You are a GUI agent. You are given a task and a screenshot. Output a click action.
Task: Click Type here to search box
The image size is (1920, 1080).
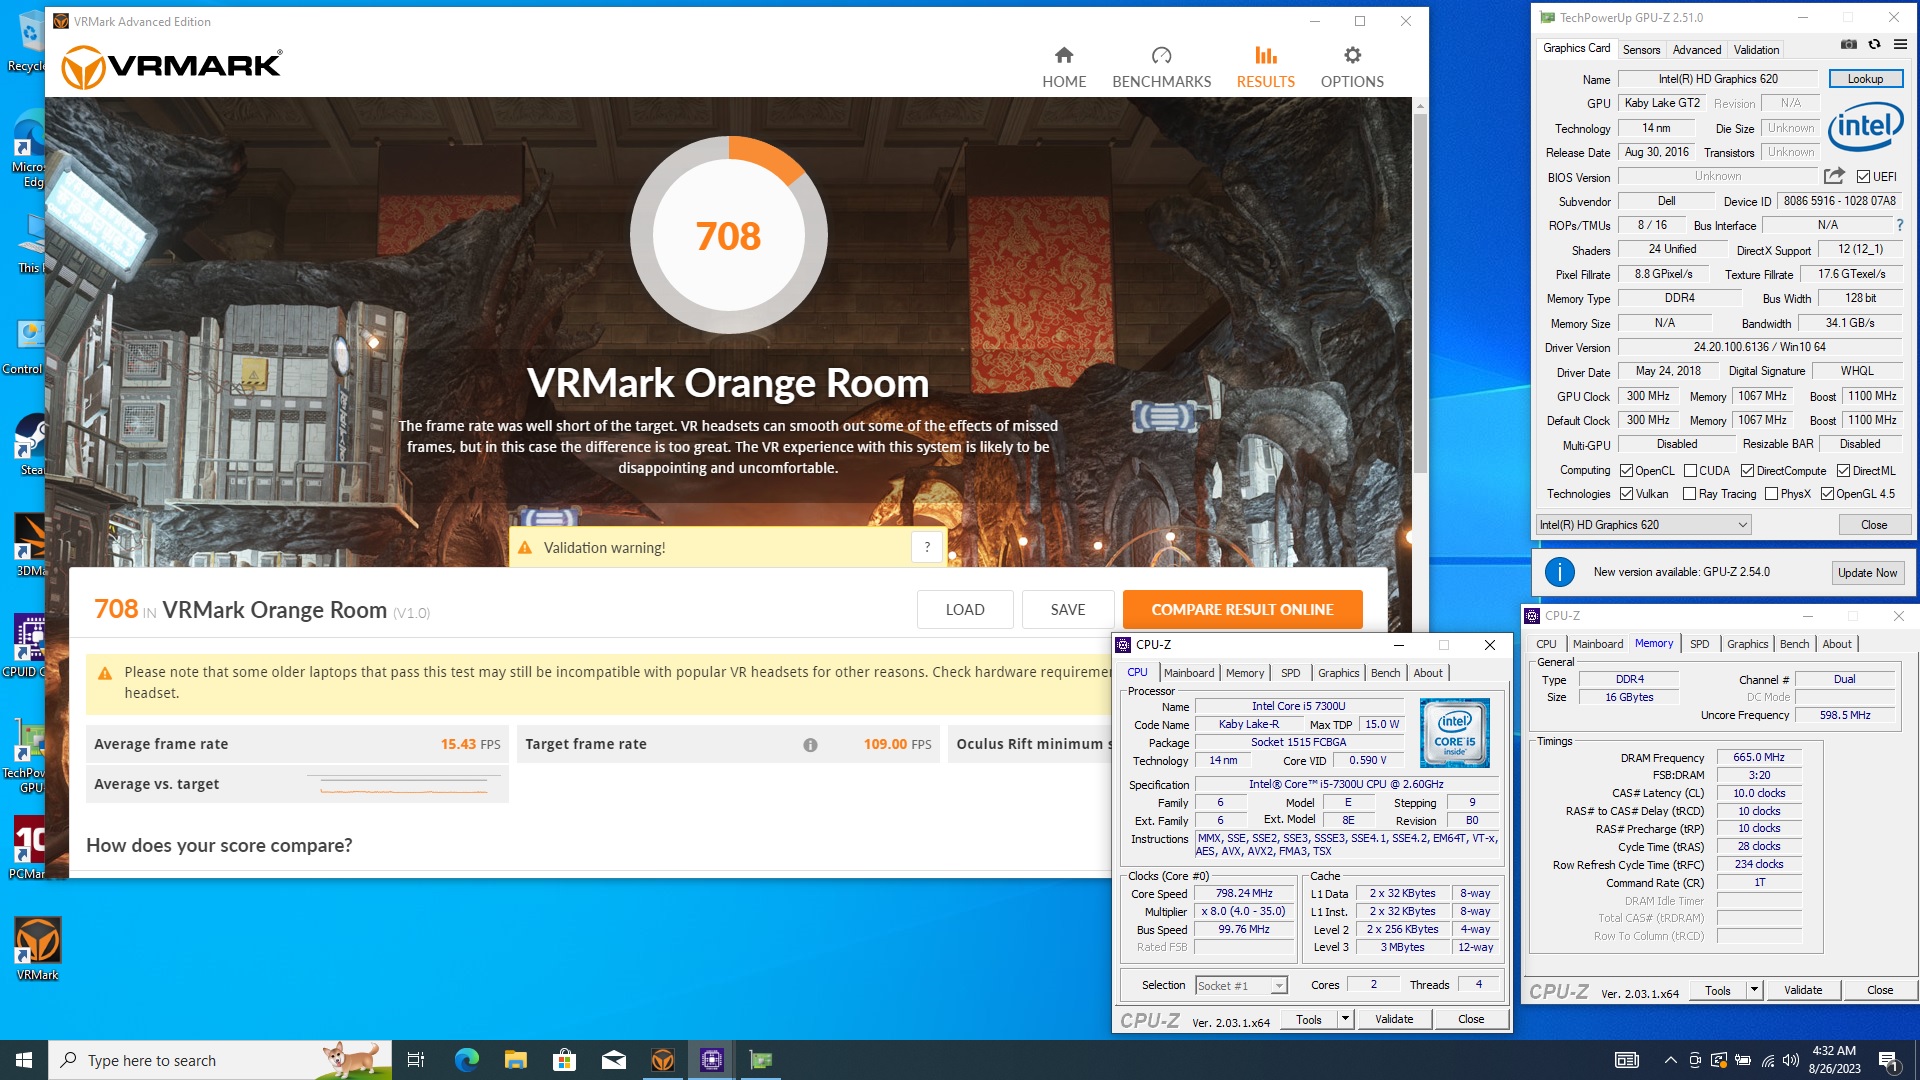coord(220,1060)
